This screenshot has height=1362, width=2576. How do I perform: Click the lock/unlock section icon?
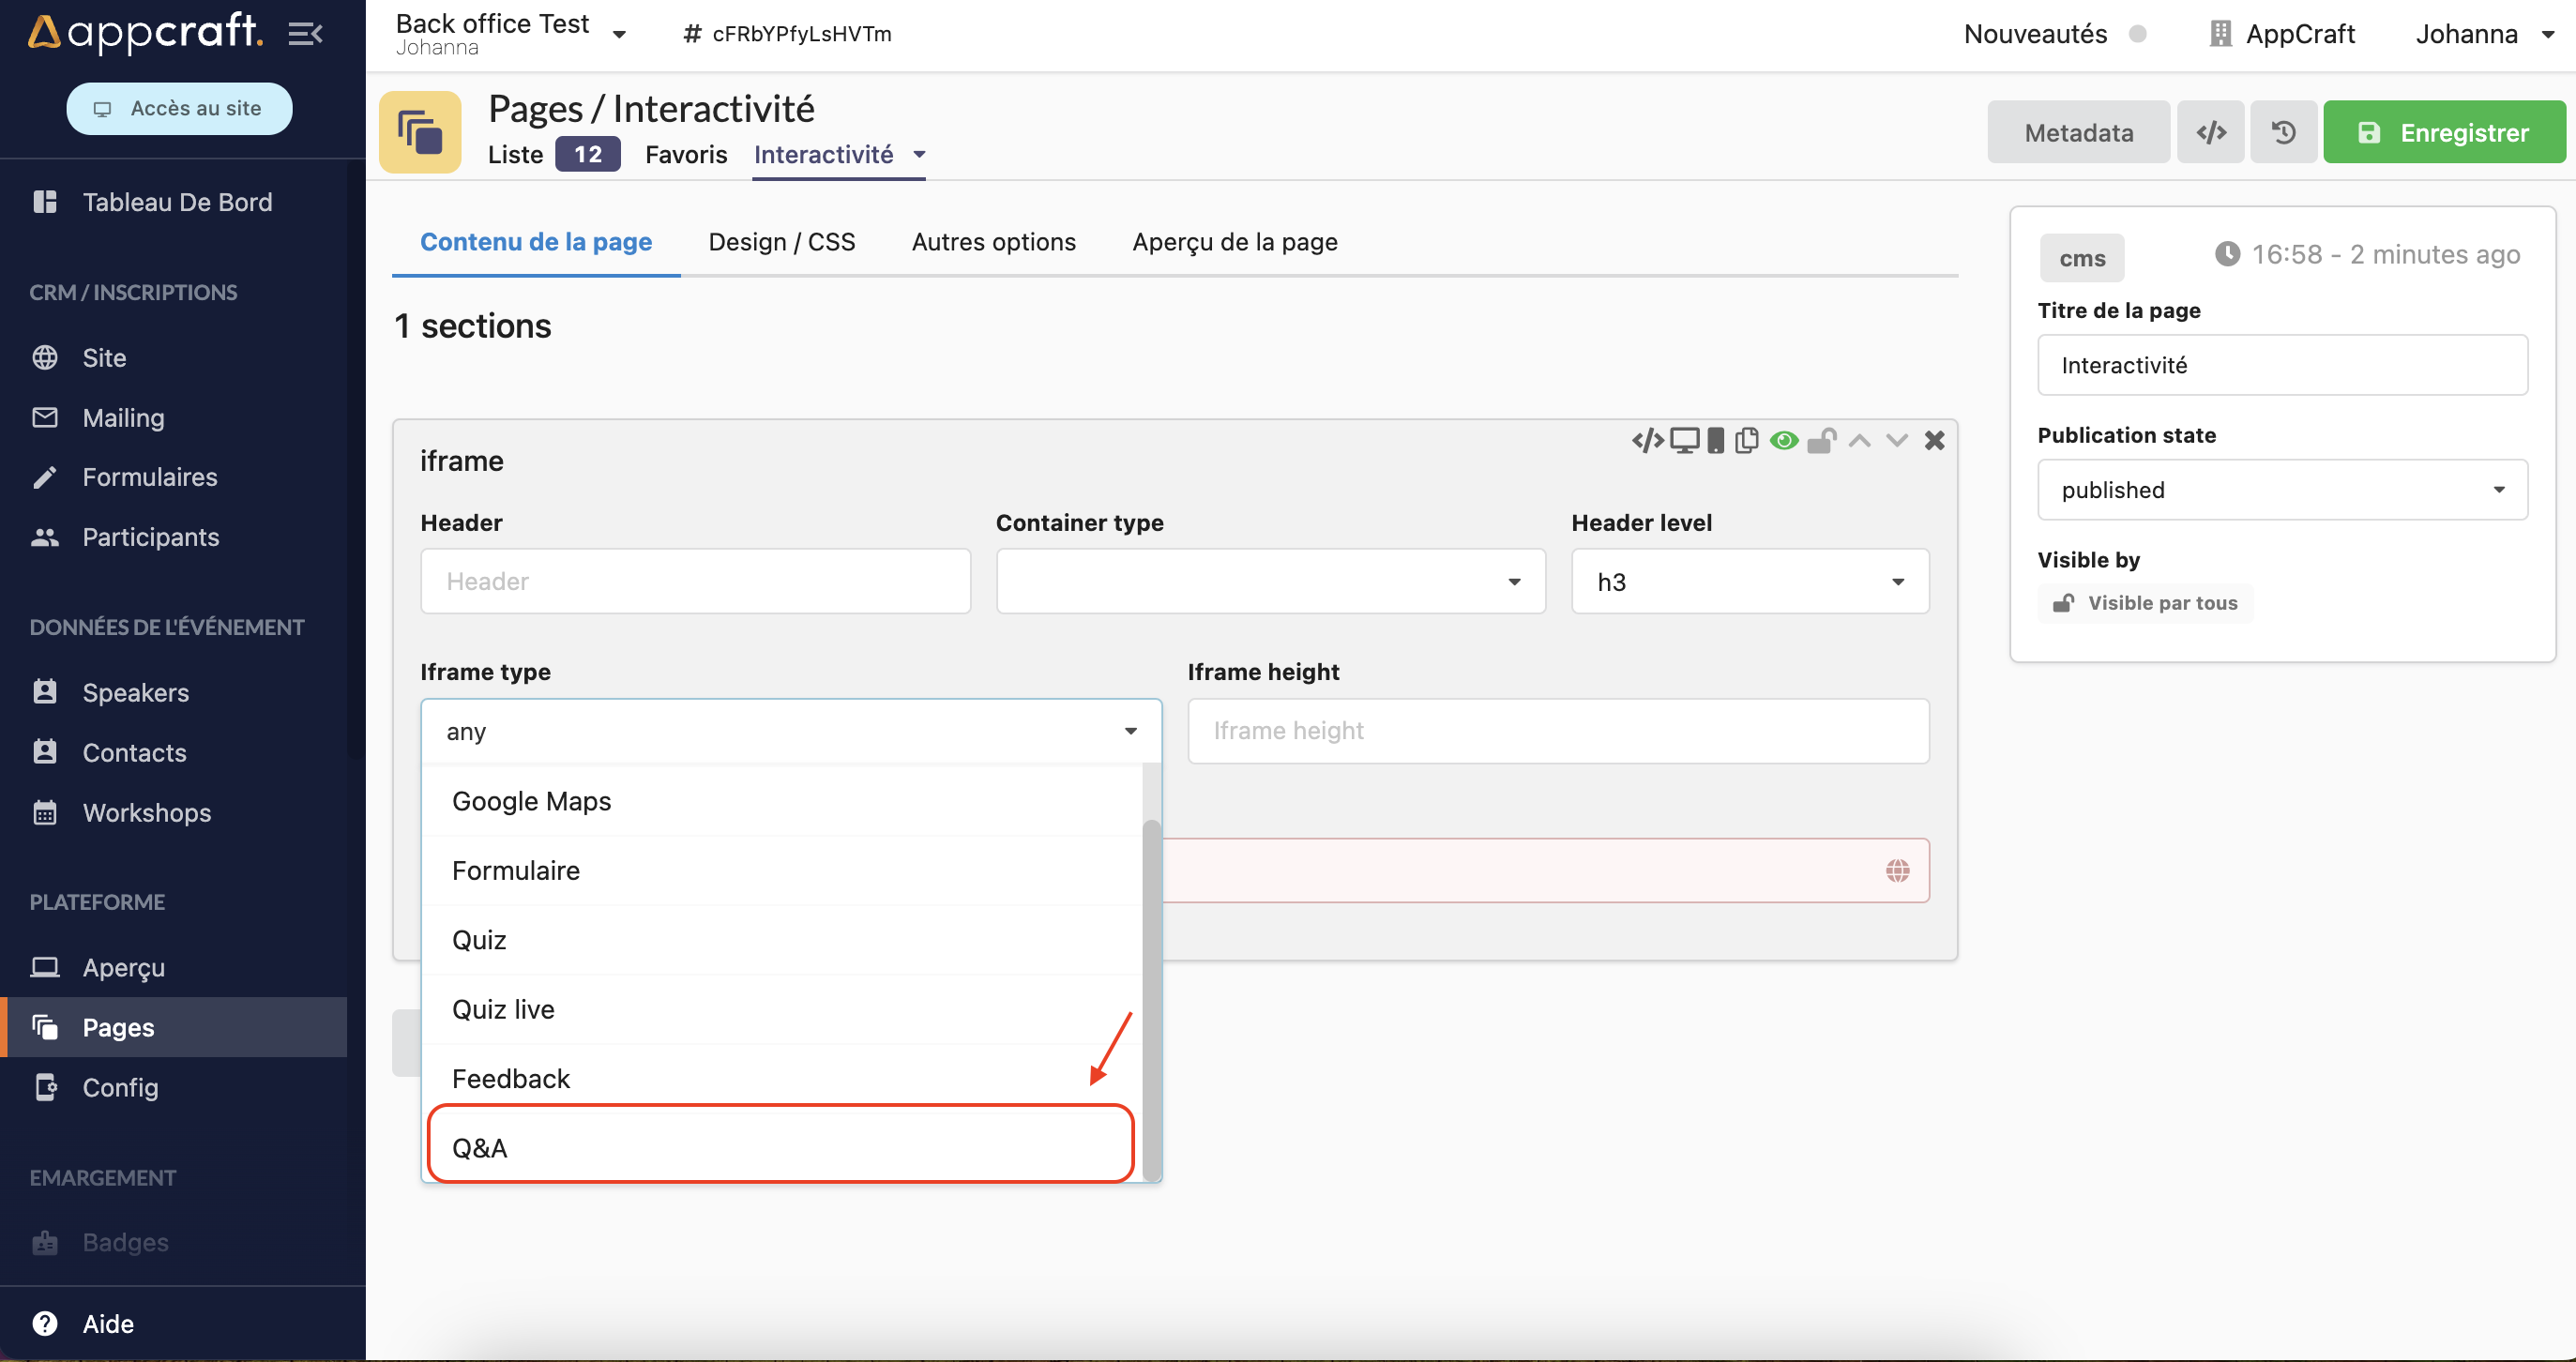1821,442
